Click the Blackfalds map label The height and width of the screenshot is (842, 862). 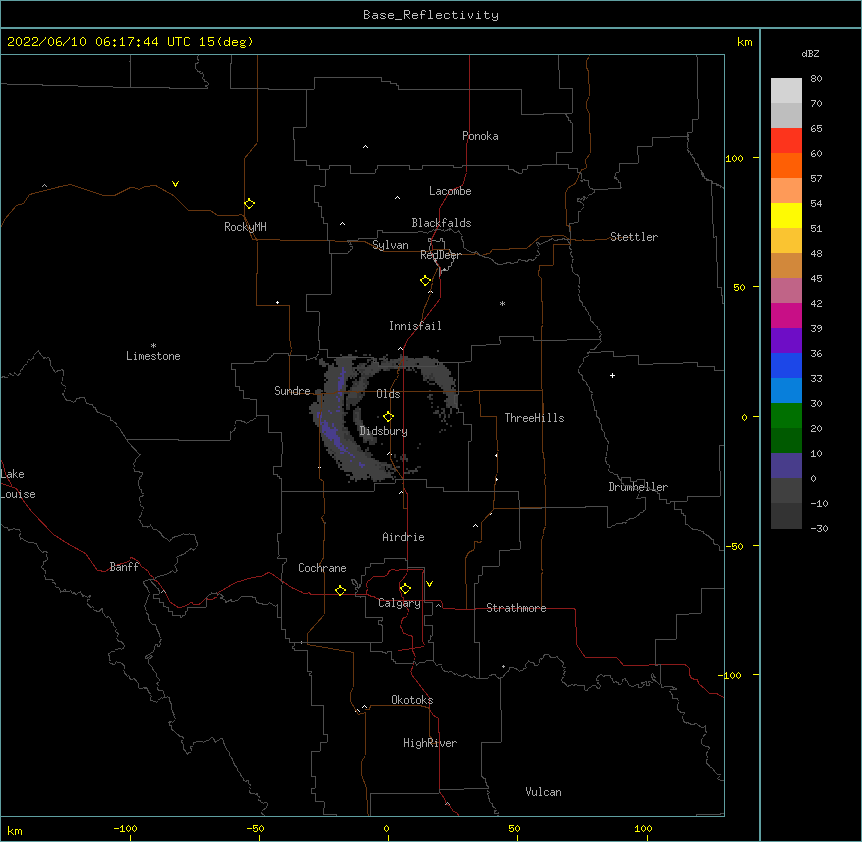[441, 223]
